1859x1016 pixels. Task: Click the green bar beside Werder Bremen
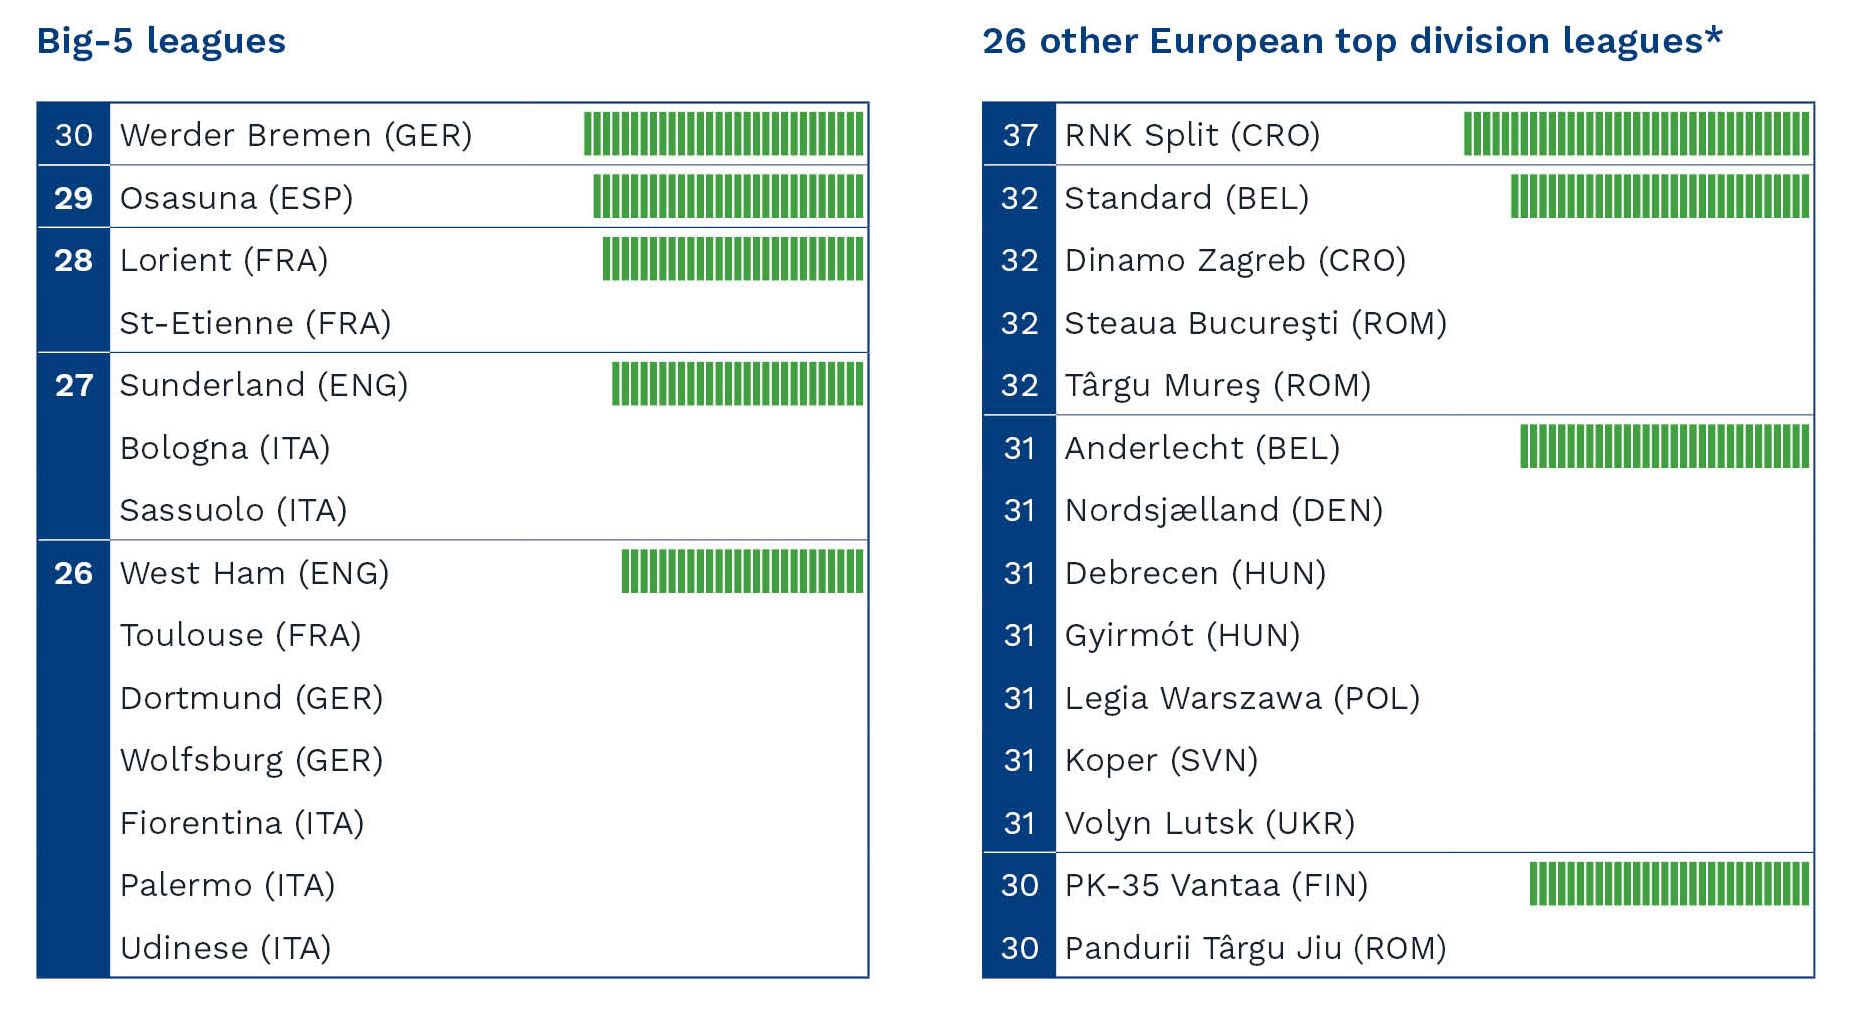(723, 134)
